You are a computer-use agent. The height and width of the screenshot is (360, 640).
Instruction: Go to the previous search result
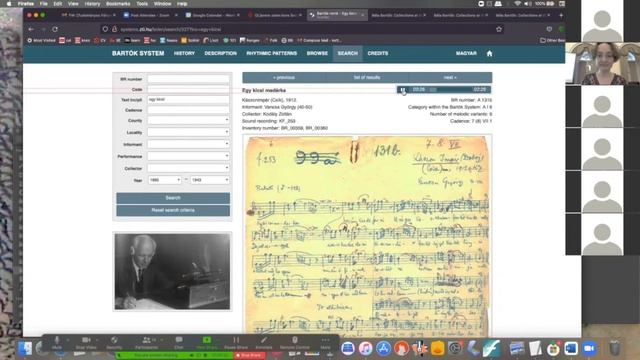pos(284,78)
